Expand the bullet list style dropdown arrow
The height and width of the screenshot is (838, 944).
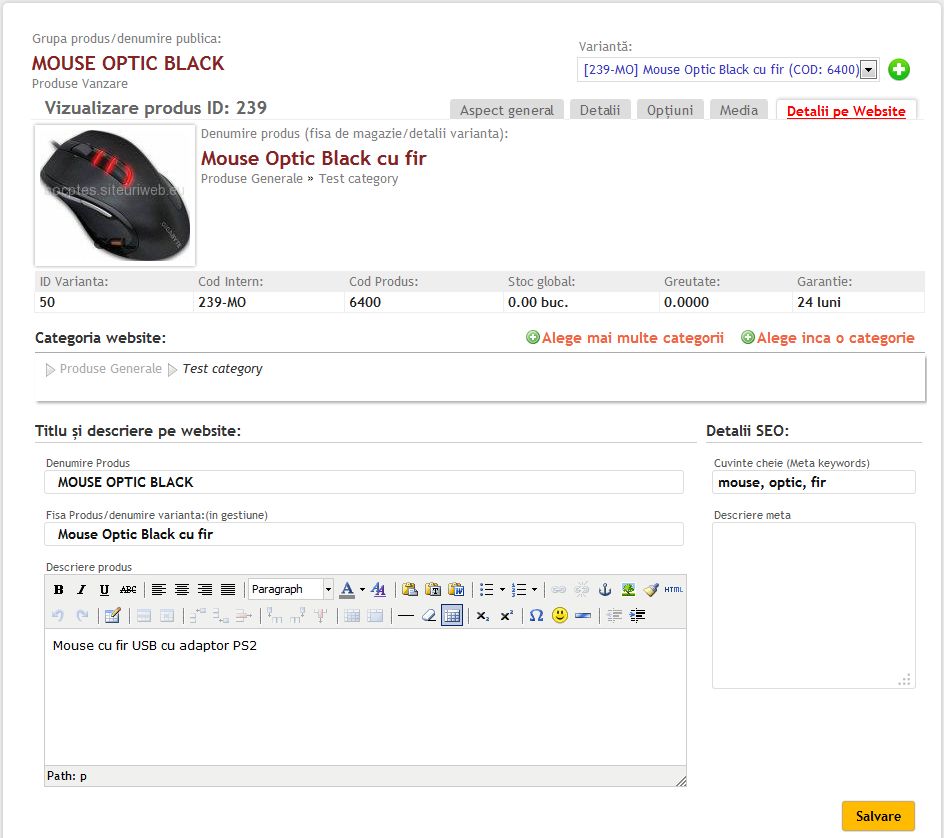(502, 590)
